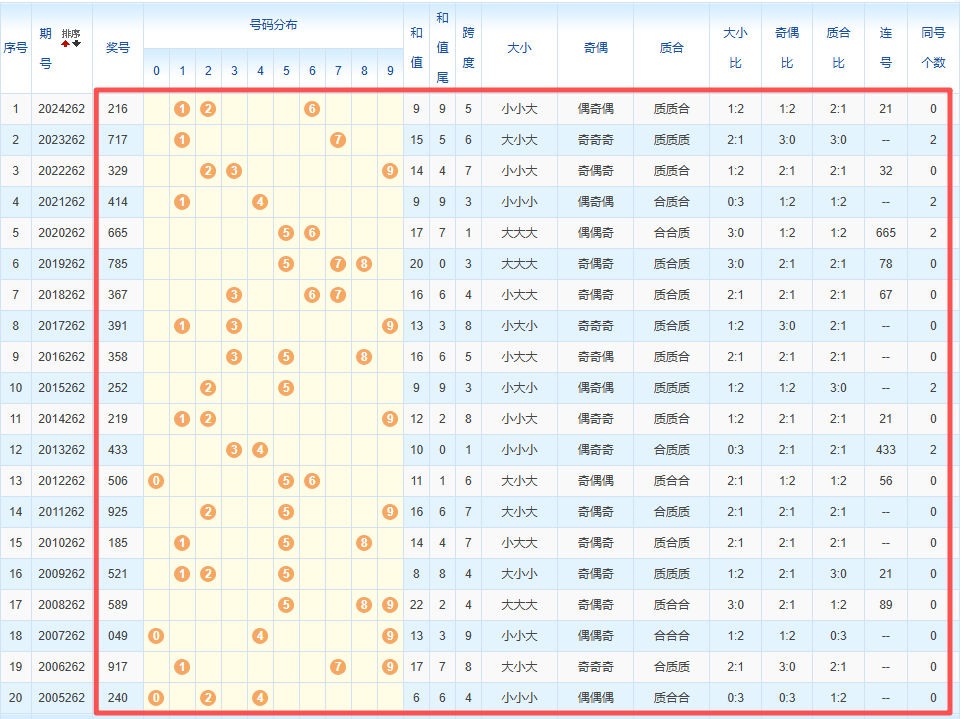Click the 跨度 column header
The height and width of the screenshot is (719, 964).
pos(468,48)
